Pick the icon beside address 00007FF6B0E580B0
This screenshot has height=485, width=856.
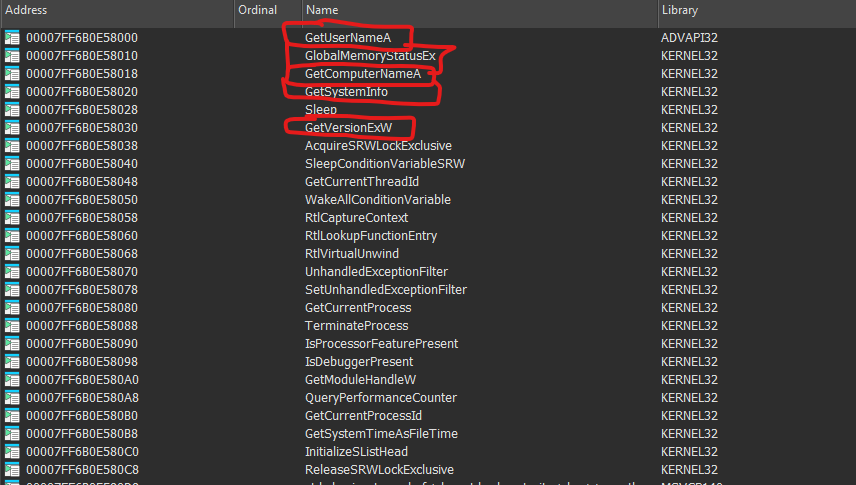[12, 416]
